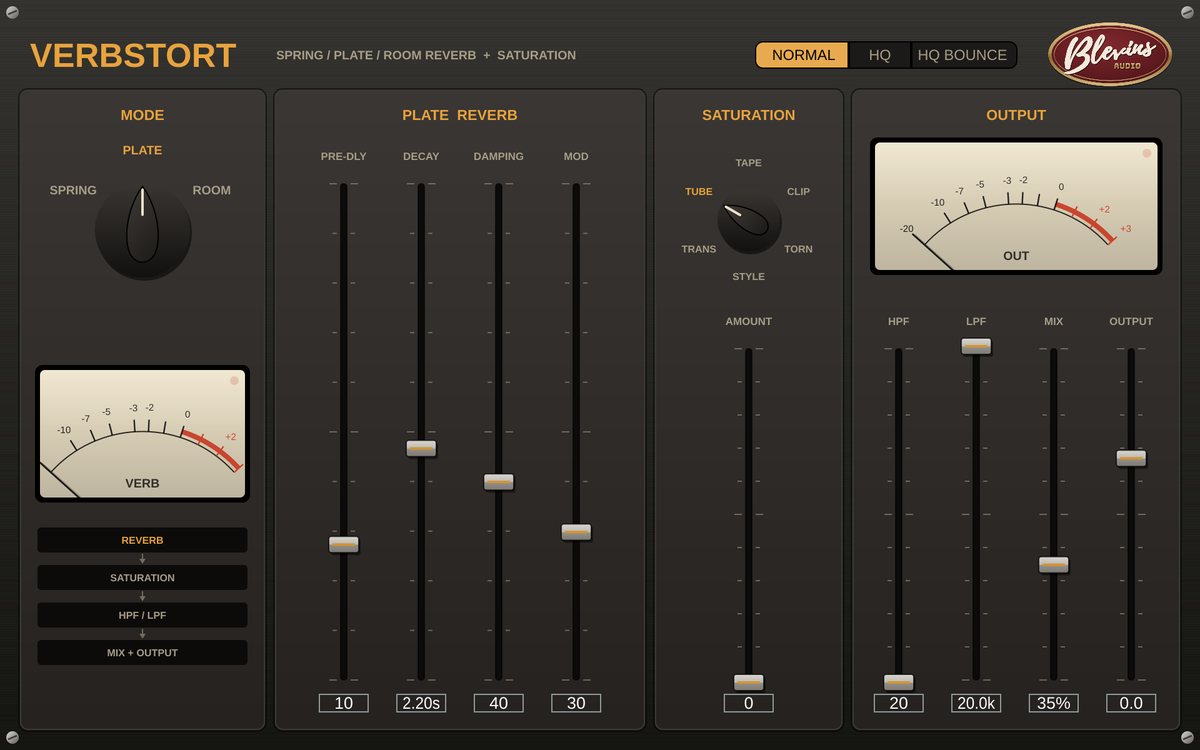Click the MODE section heading
Image resolution: width=1200 pixels, height=750 pixels.
click(x=142, y=115)
